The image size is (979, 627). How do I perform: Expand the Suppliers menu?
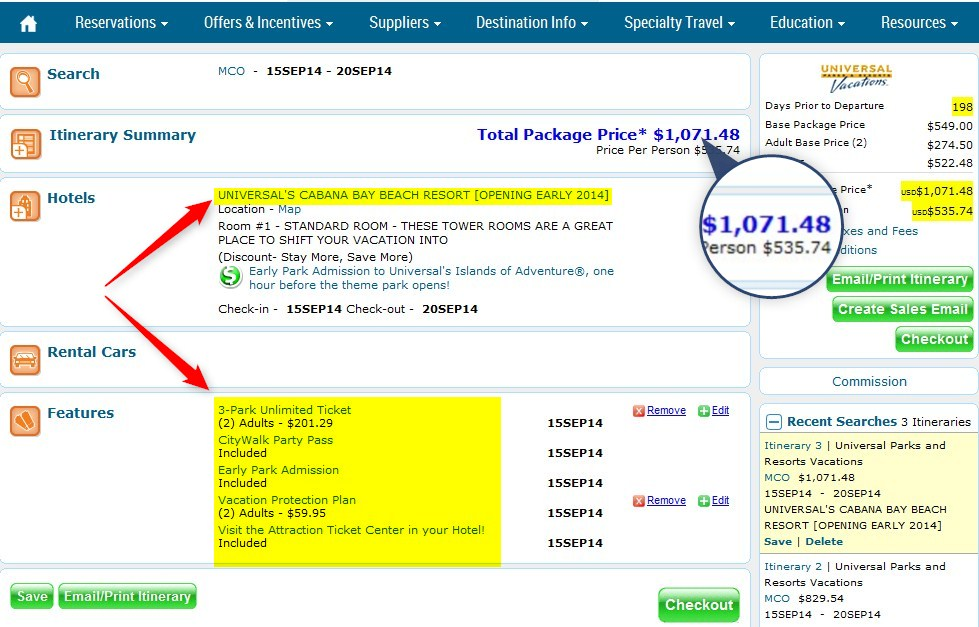click(405, 22)
